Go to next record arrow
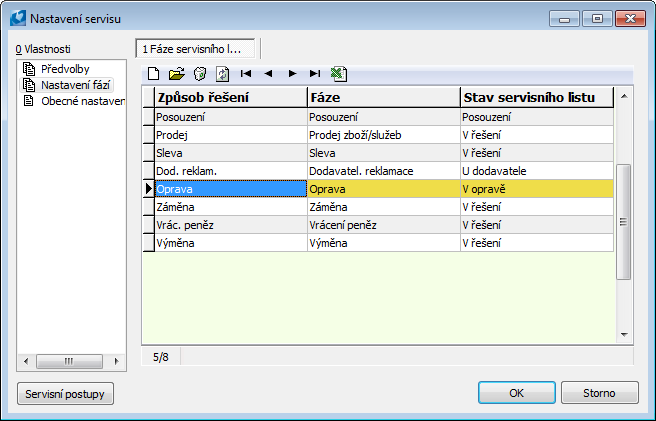This screenshot has height=421, width=656. pyautogui.click(x=292, y=74)
